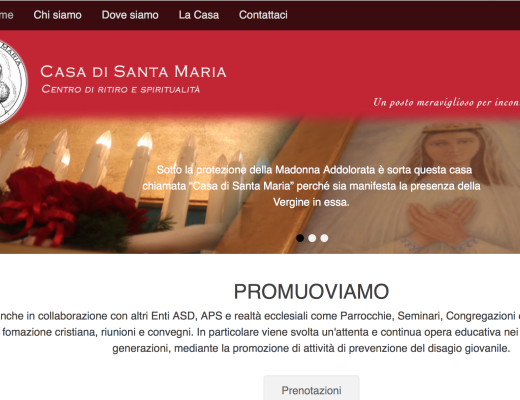The height and width of the screenshot is (400, 520).
Task: Click the circular Santa Maria seal logo
Action: pos(12,83)
